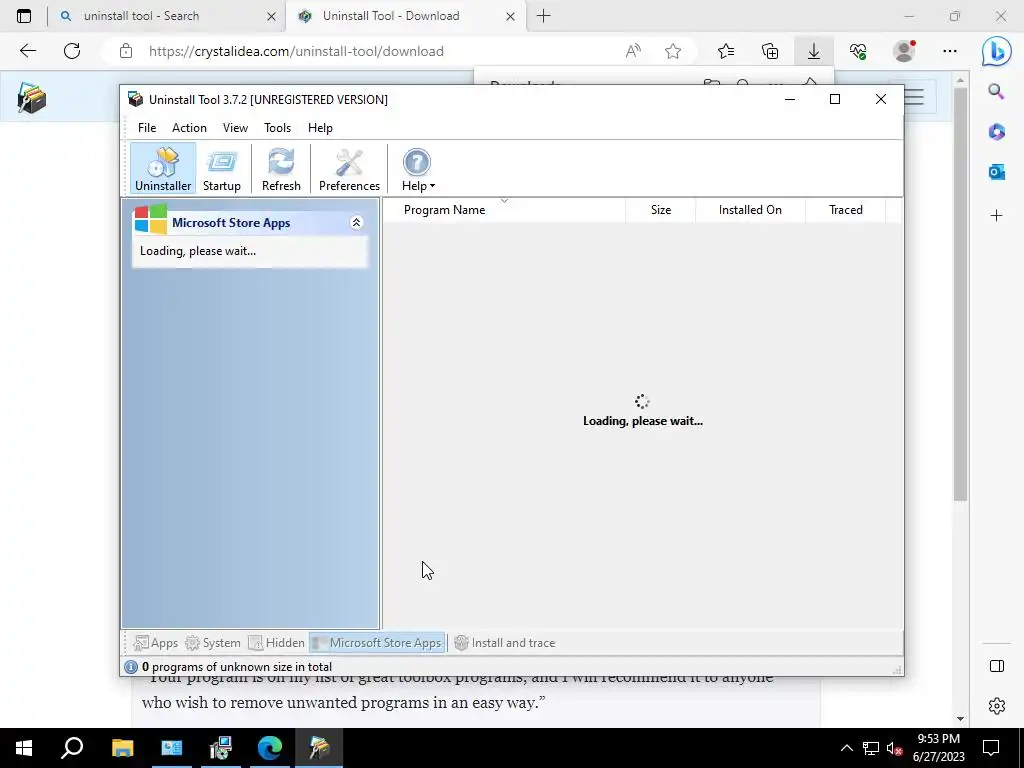The width and height of the screenshot is (1024, 768).
Task: Open the Startup manager toolbar icon
Action: [x=221, y=169]
